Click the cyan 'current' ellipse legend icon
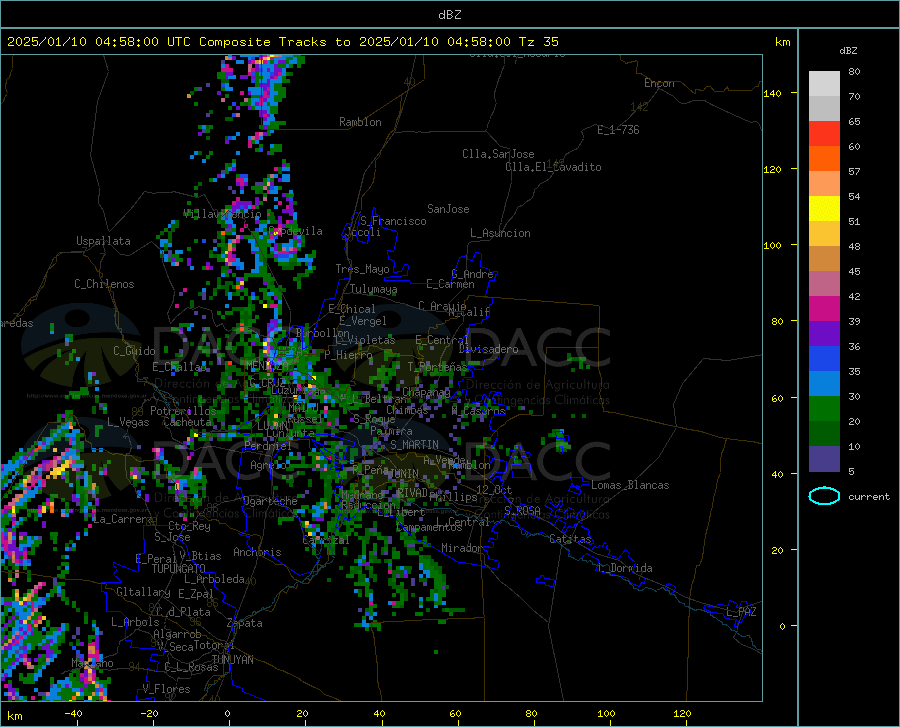The image size is (900, 727). click(x=824, y=496)
